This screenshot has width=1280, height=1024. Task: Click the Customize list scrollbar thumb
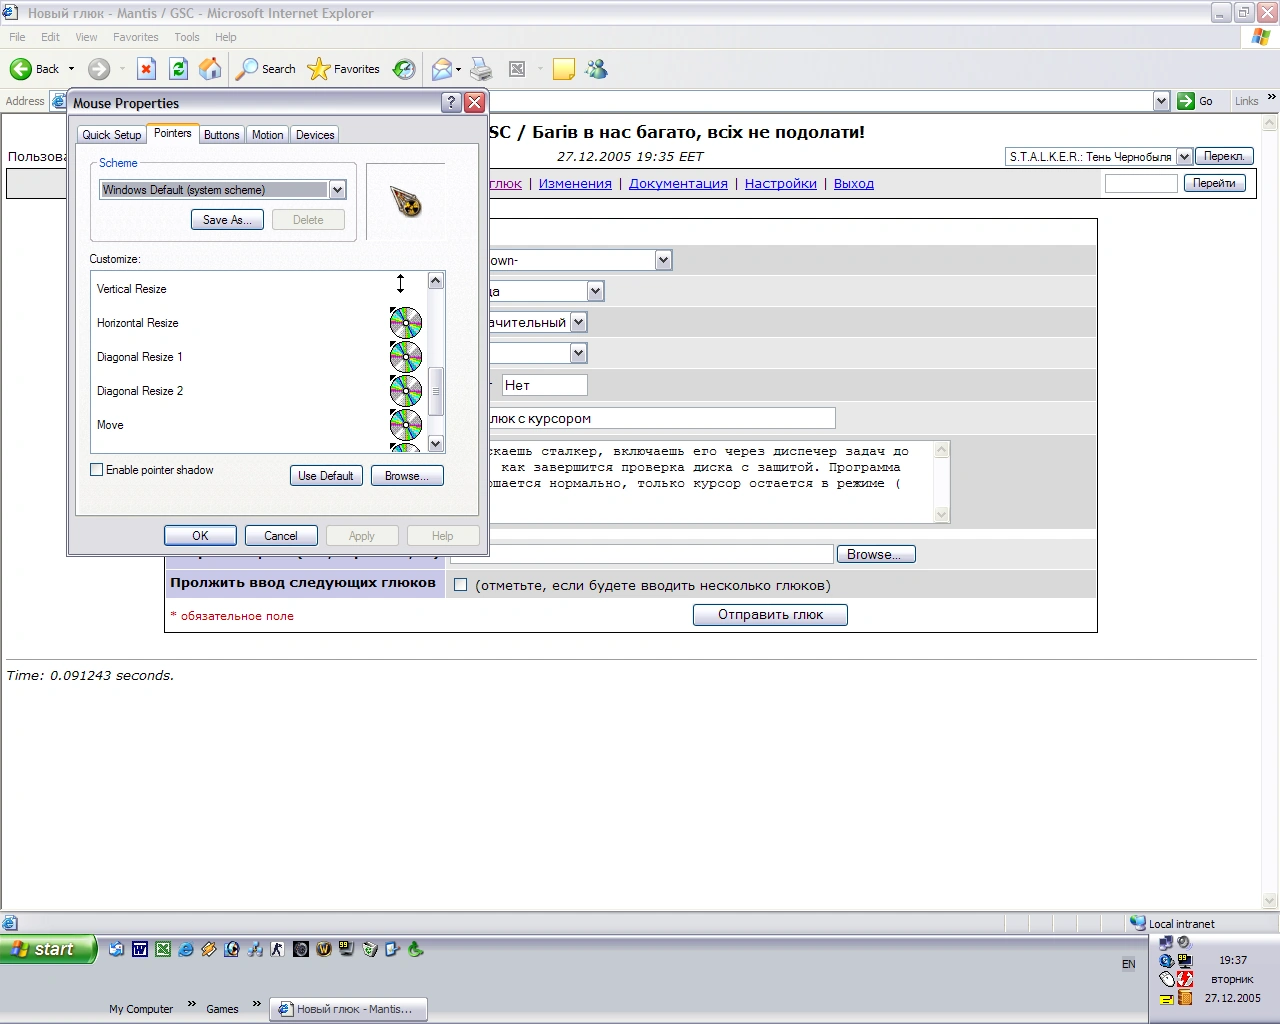(x=435, y=391)
